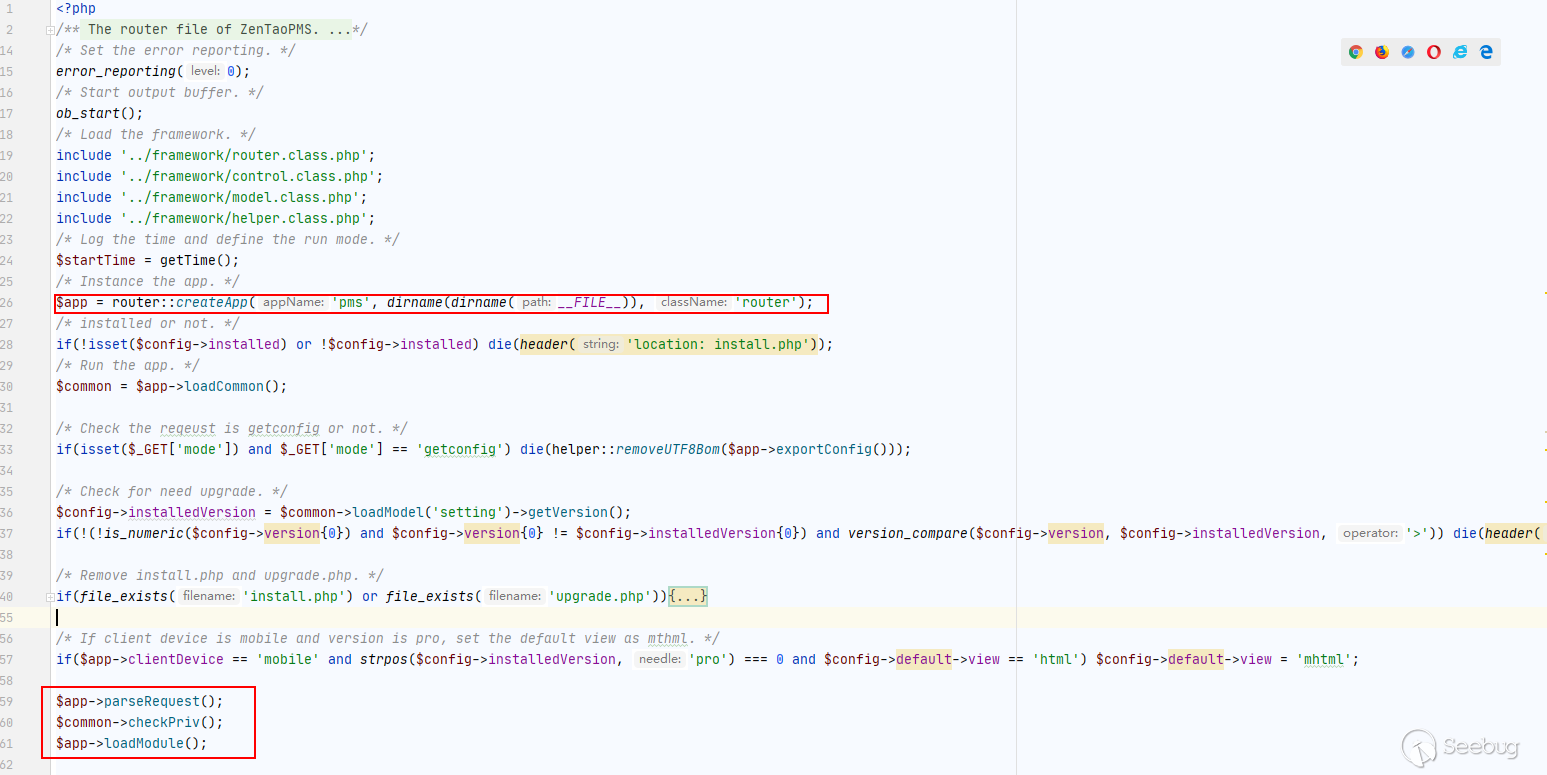Click the 'Check for need upgrade' comment
1547x775 pixels.
click(172, 491)
